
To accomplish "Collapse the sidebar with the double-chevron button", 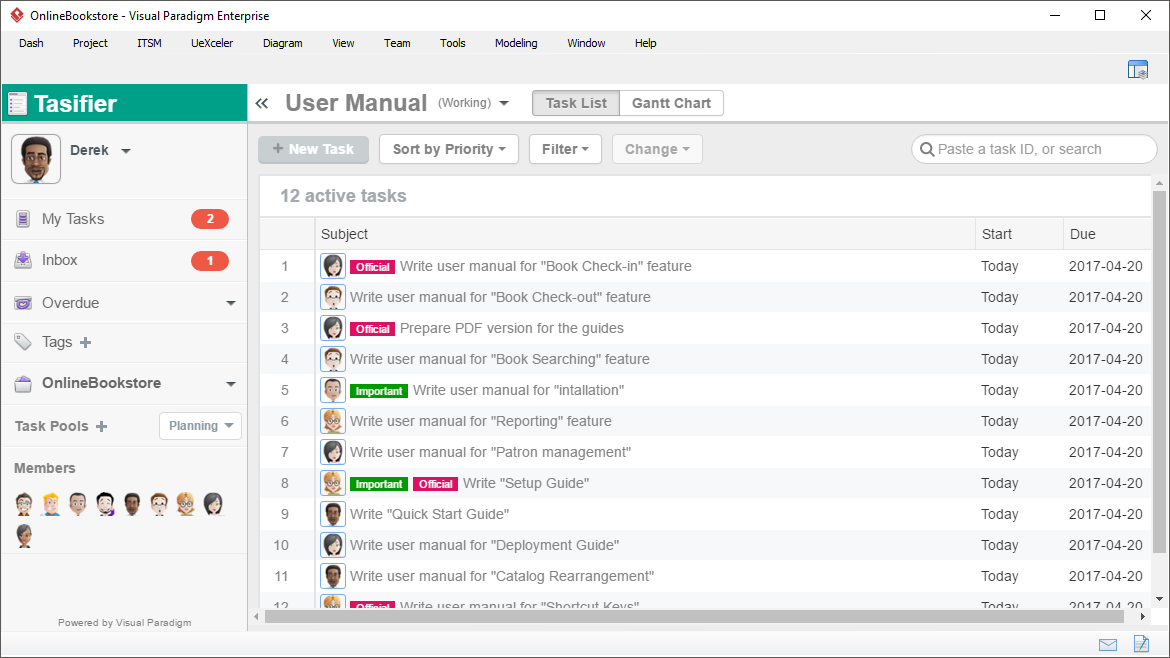I will [x=261, y=102].
